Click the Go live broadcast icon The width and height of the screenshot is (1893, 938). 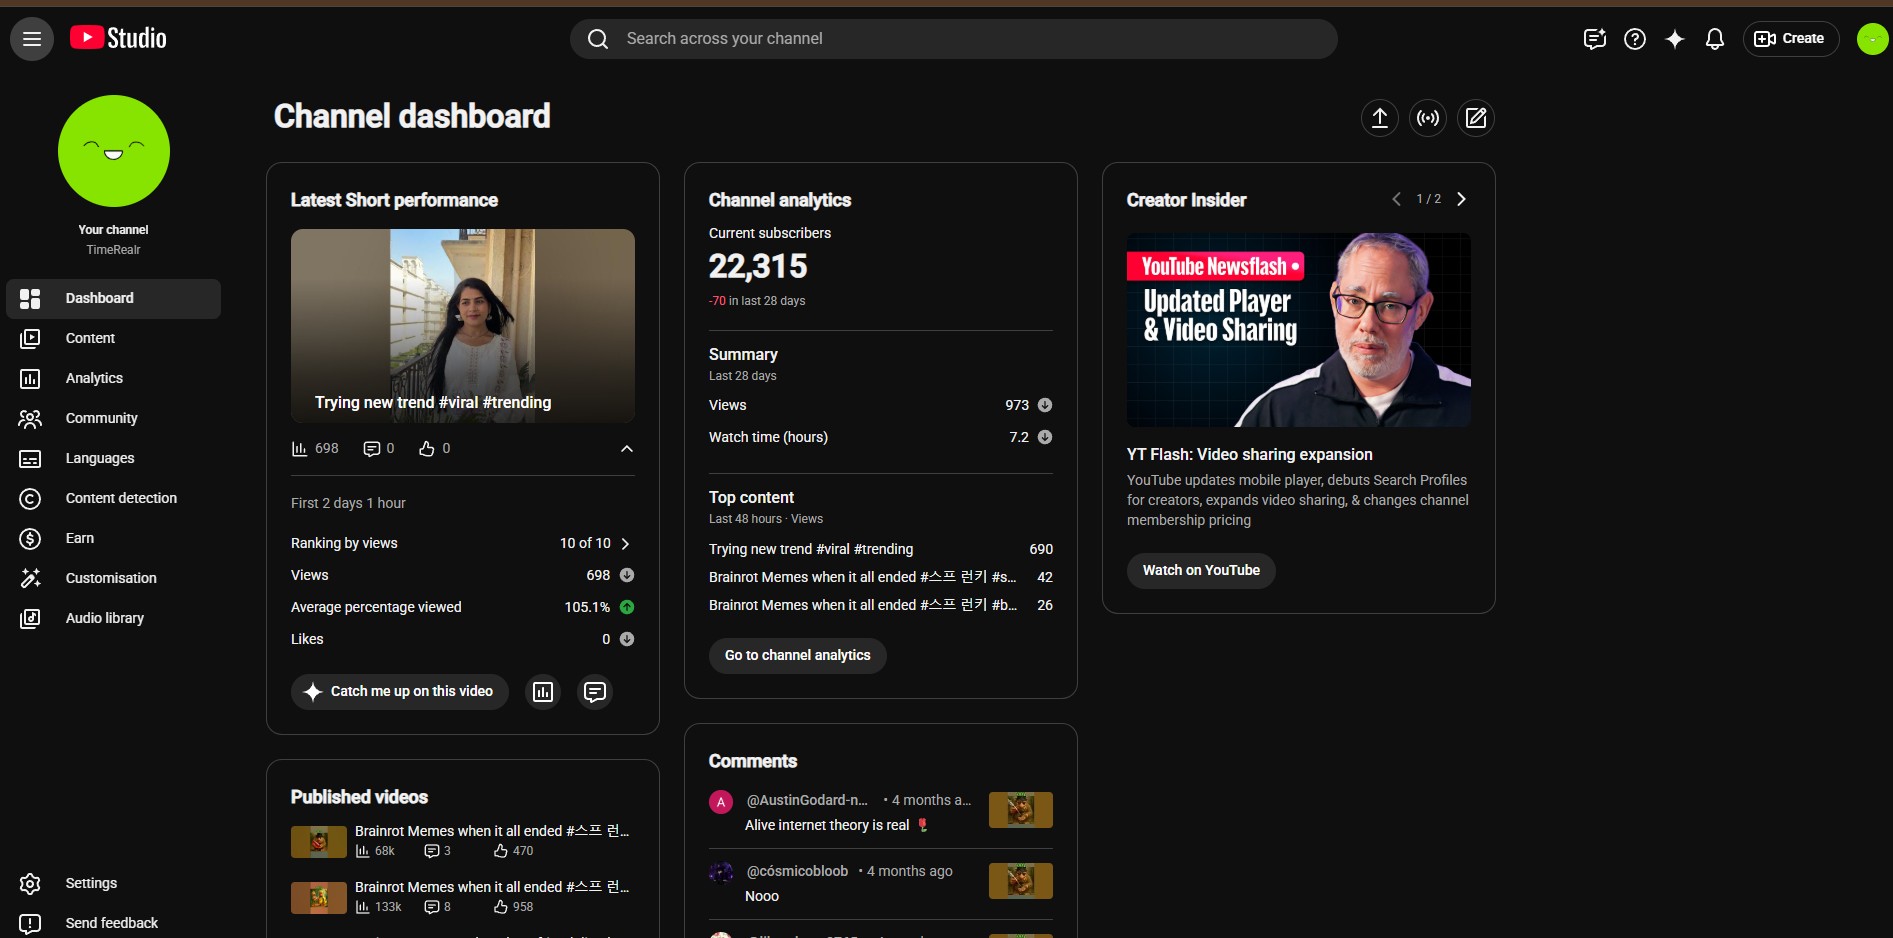click(1428, 118)
